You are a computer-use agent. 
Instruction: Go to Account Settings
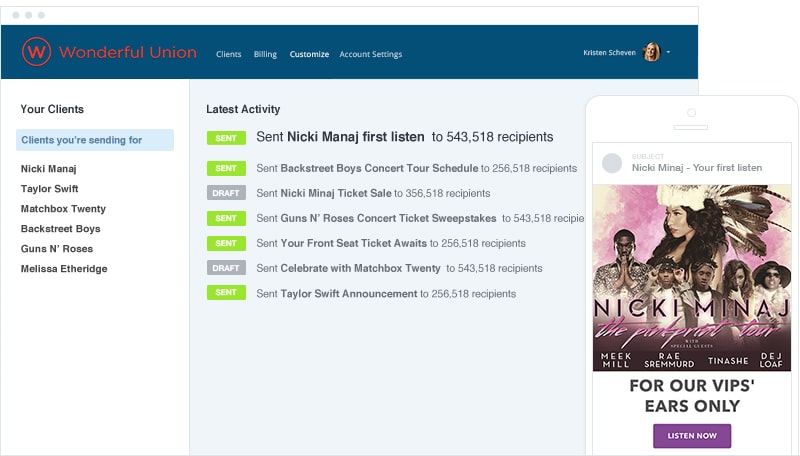click(x=370, y=54)
